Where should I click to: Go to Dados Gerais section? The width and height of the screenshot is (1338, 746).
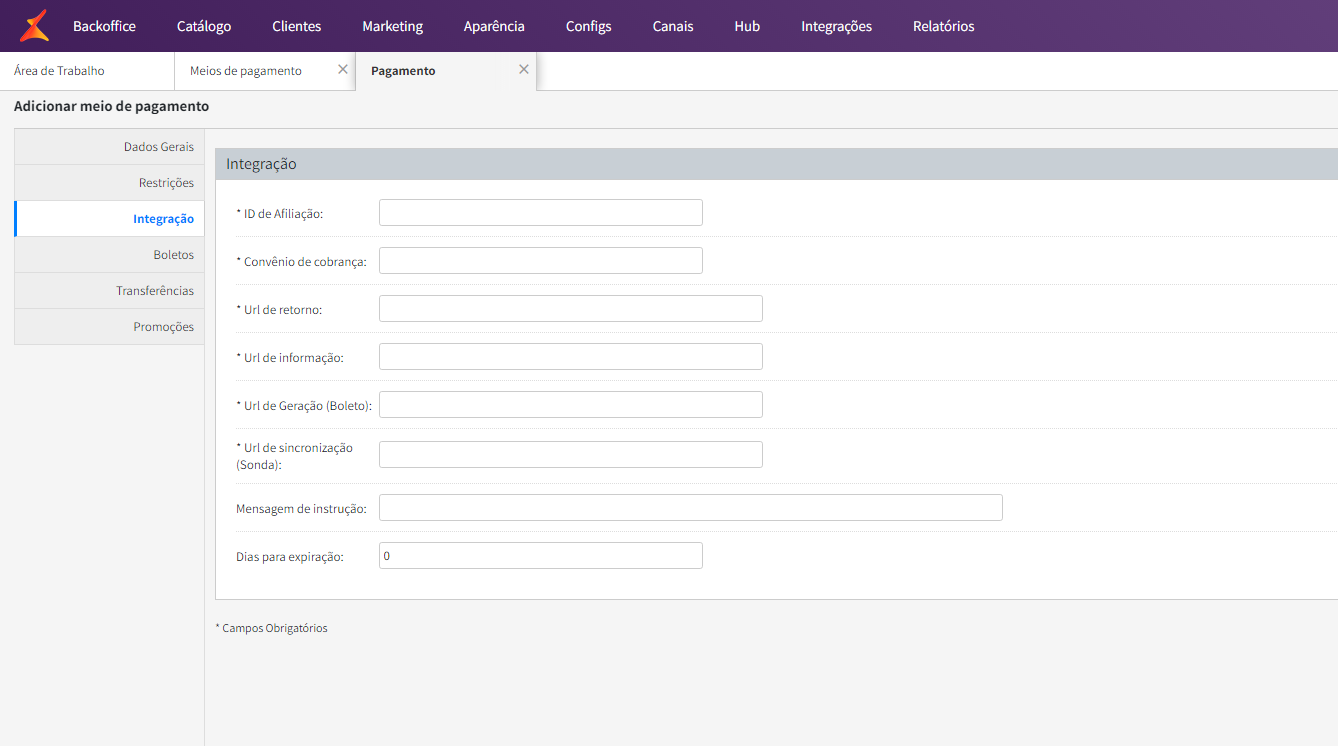pos(109,147)
